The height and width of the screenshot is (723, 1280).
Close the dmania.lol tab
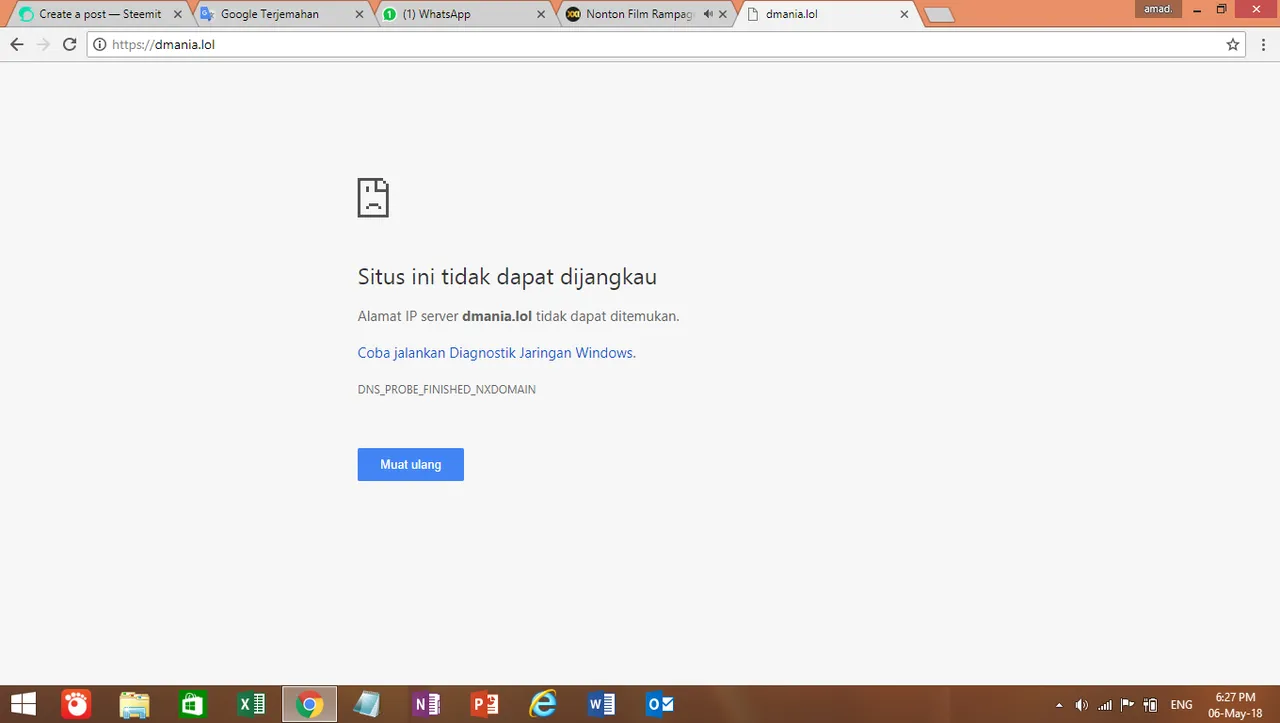904,14
